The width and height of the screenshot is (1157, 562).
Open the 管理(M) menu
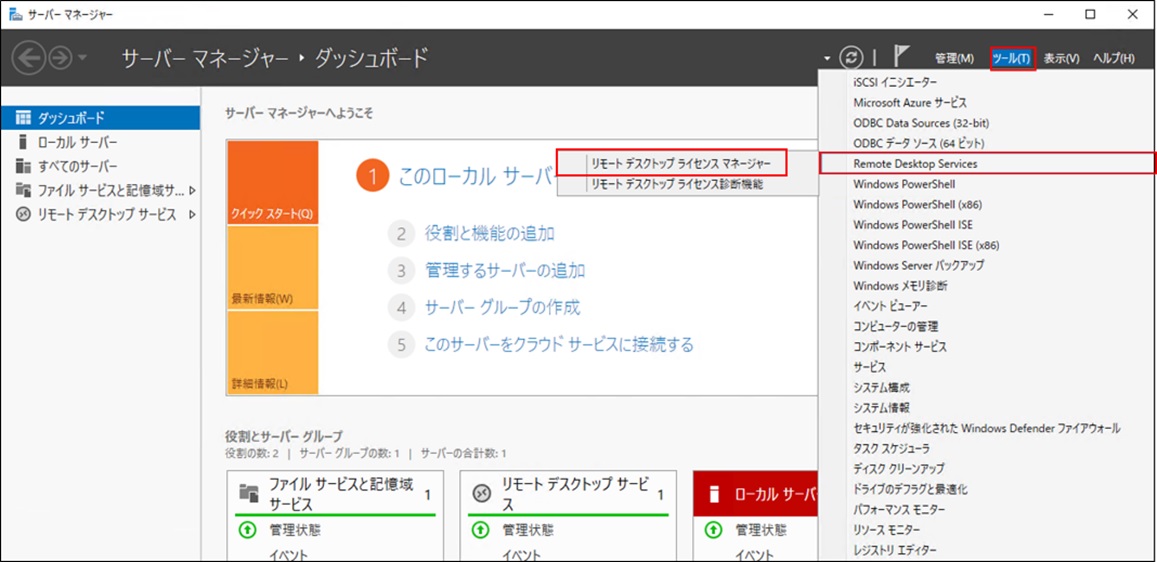tap(953, 58)
